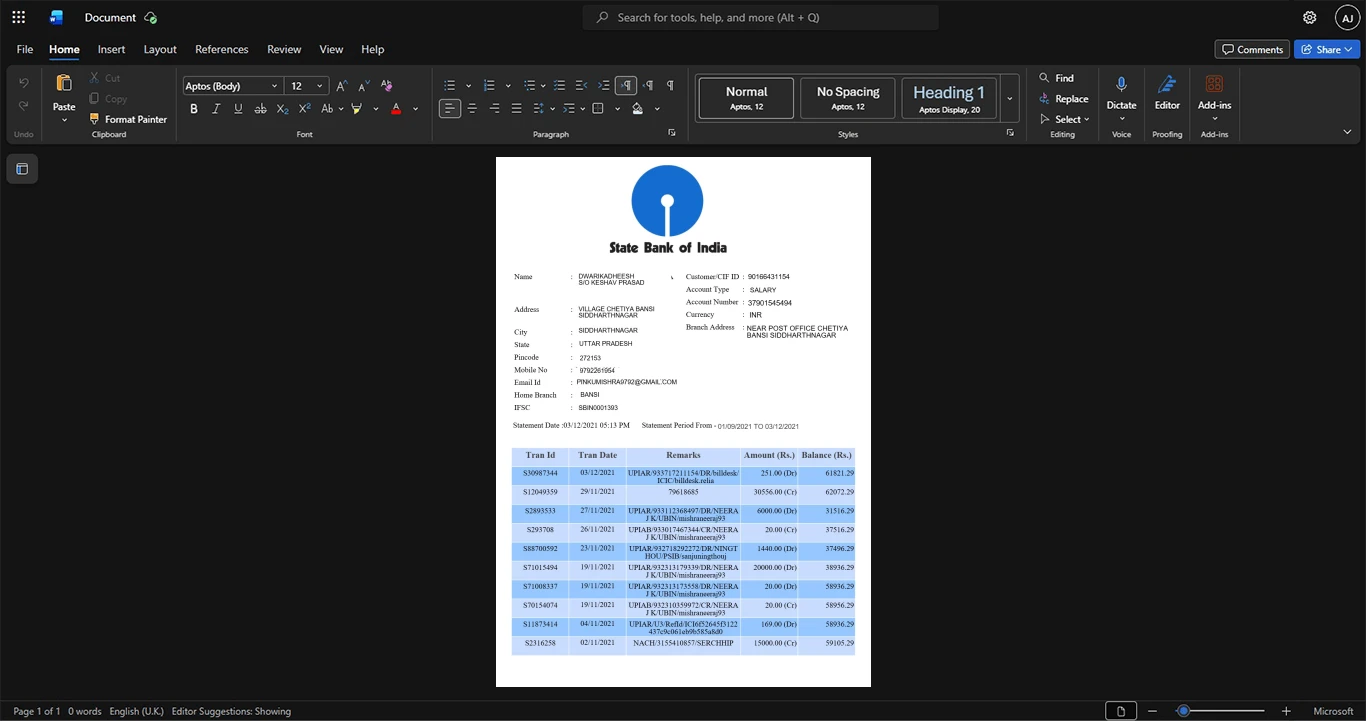Switch to the View tab

[331, 49]
